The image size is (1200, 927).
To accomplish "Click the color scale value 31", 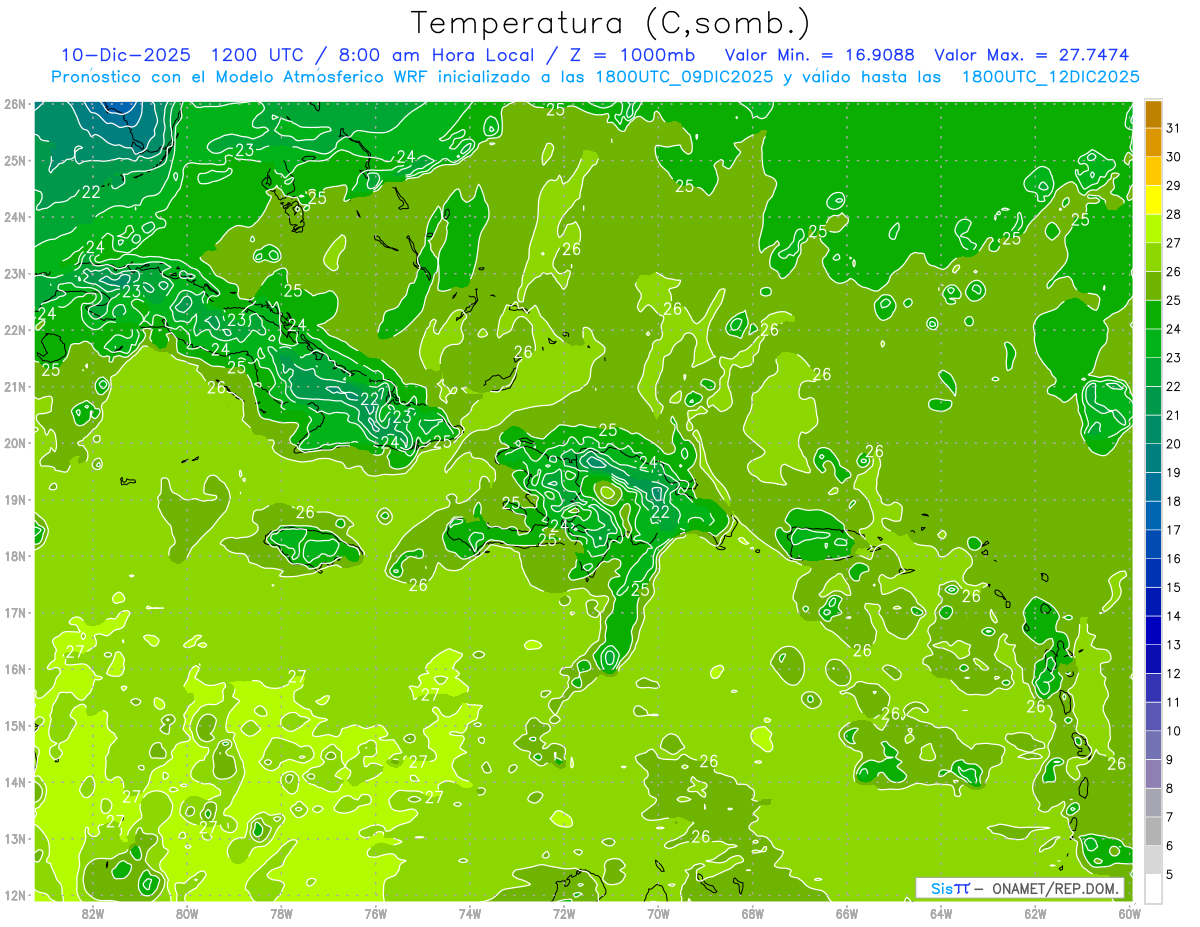I will [1173, 128].
